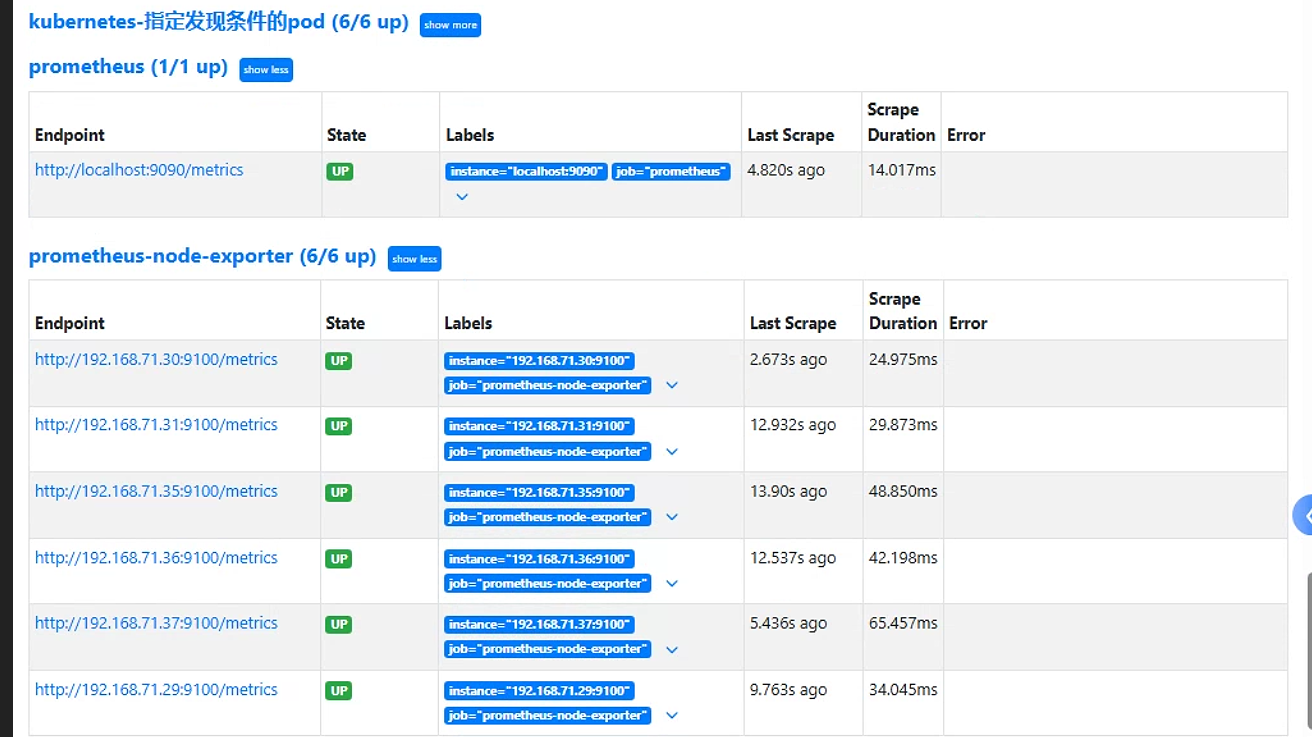This screenshot has height=737, width=1312.
Task: Click the job="prometheus" label badge
Action: tap(671, 172)
